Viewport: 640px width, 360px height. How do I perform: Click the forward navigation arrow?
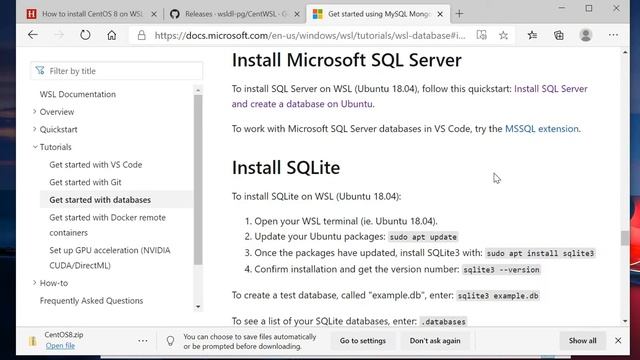pos(59,35)
